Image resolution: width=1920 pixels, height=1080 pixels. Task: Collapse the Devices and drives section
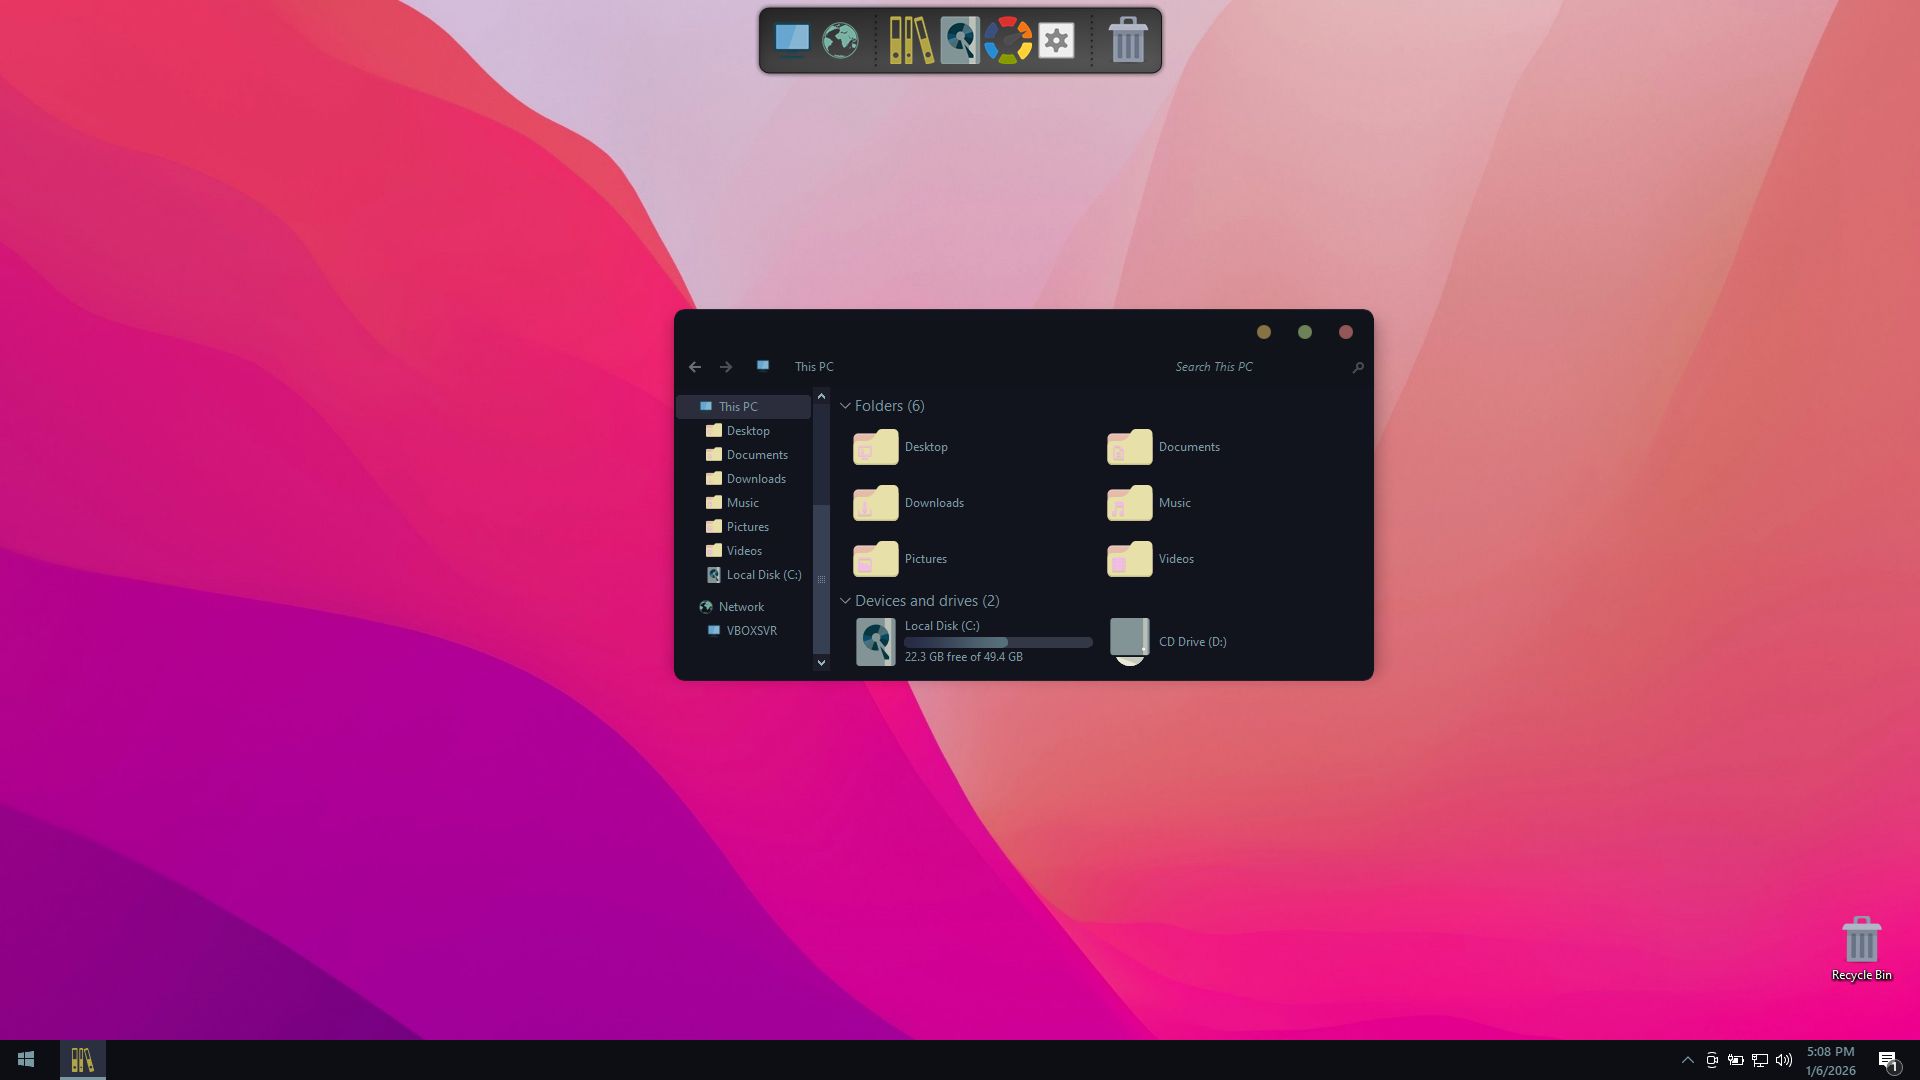pos(846,601)
